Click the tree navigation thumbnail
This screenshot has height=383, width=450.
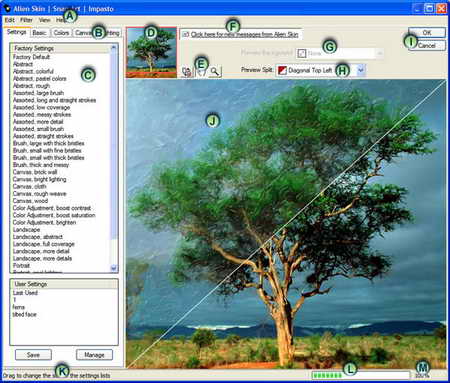pyautogui.click(x=151, y=53)
